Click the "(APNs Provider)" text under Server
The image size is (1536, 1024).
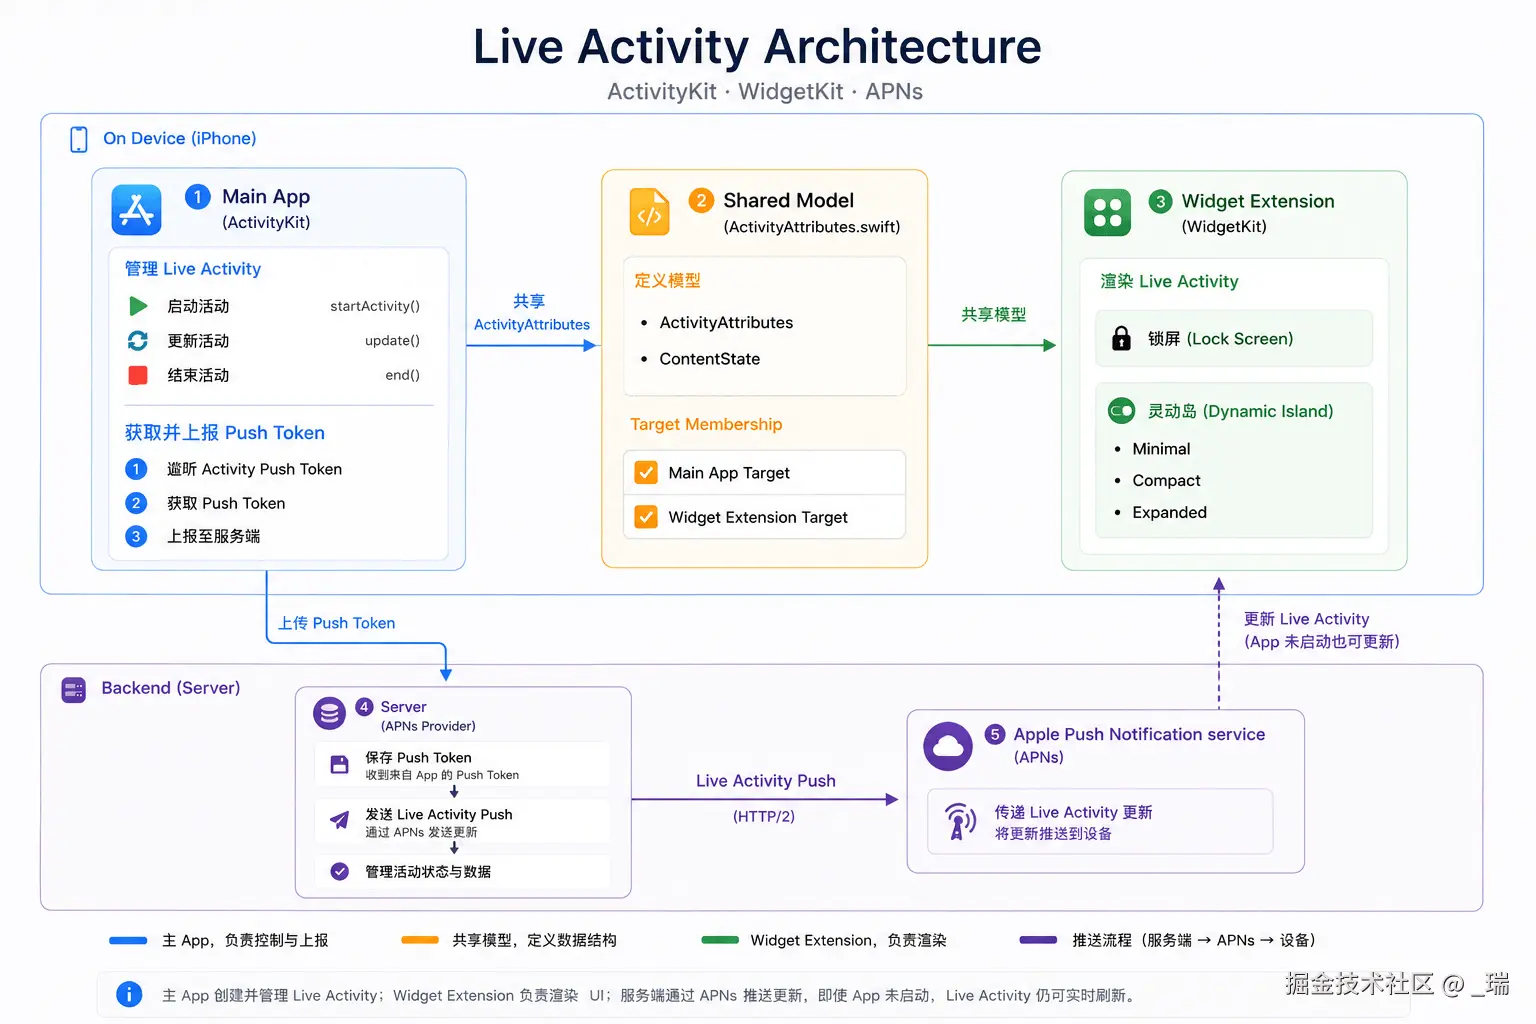(428, 726)
